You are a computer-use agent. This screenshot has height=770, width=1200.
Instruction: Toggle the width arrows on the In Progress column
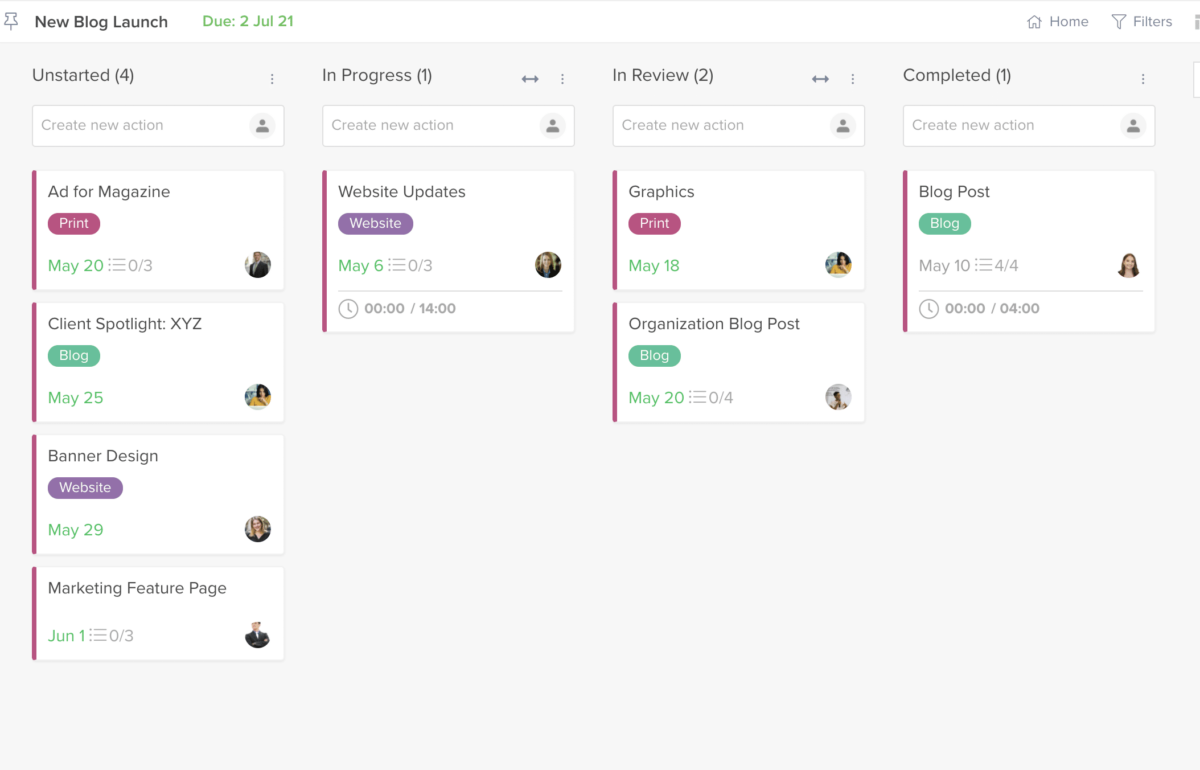[529, 77]
